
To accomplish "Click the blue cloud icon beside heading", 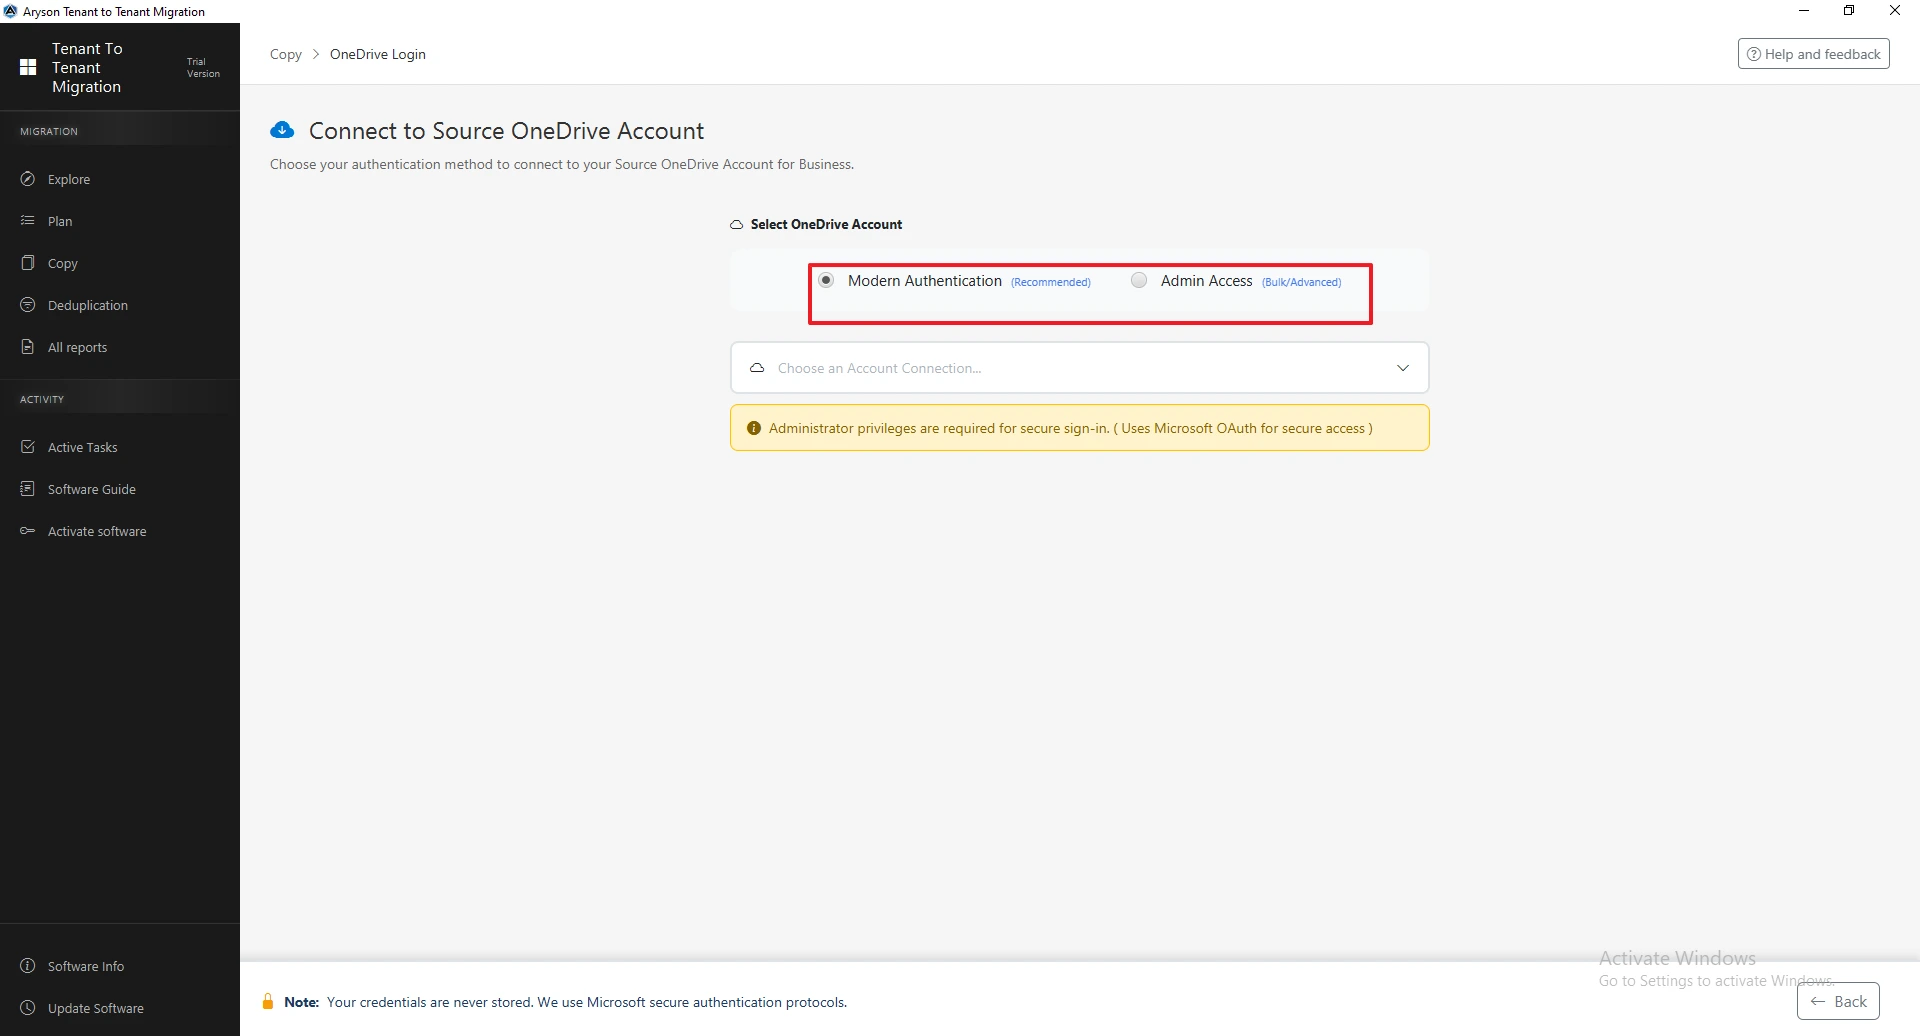I will click(x=283, y=130).
